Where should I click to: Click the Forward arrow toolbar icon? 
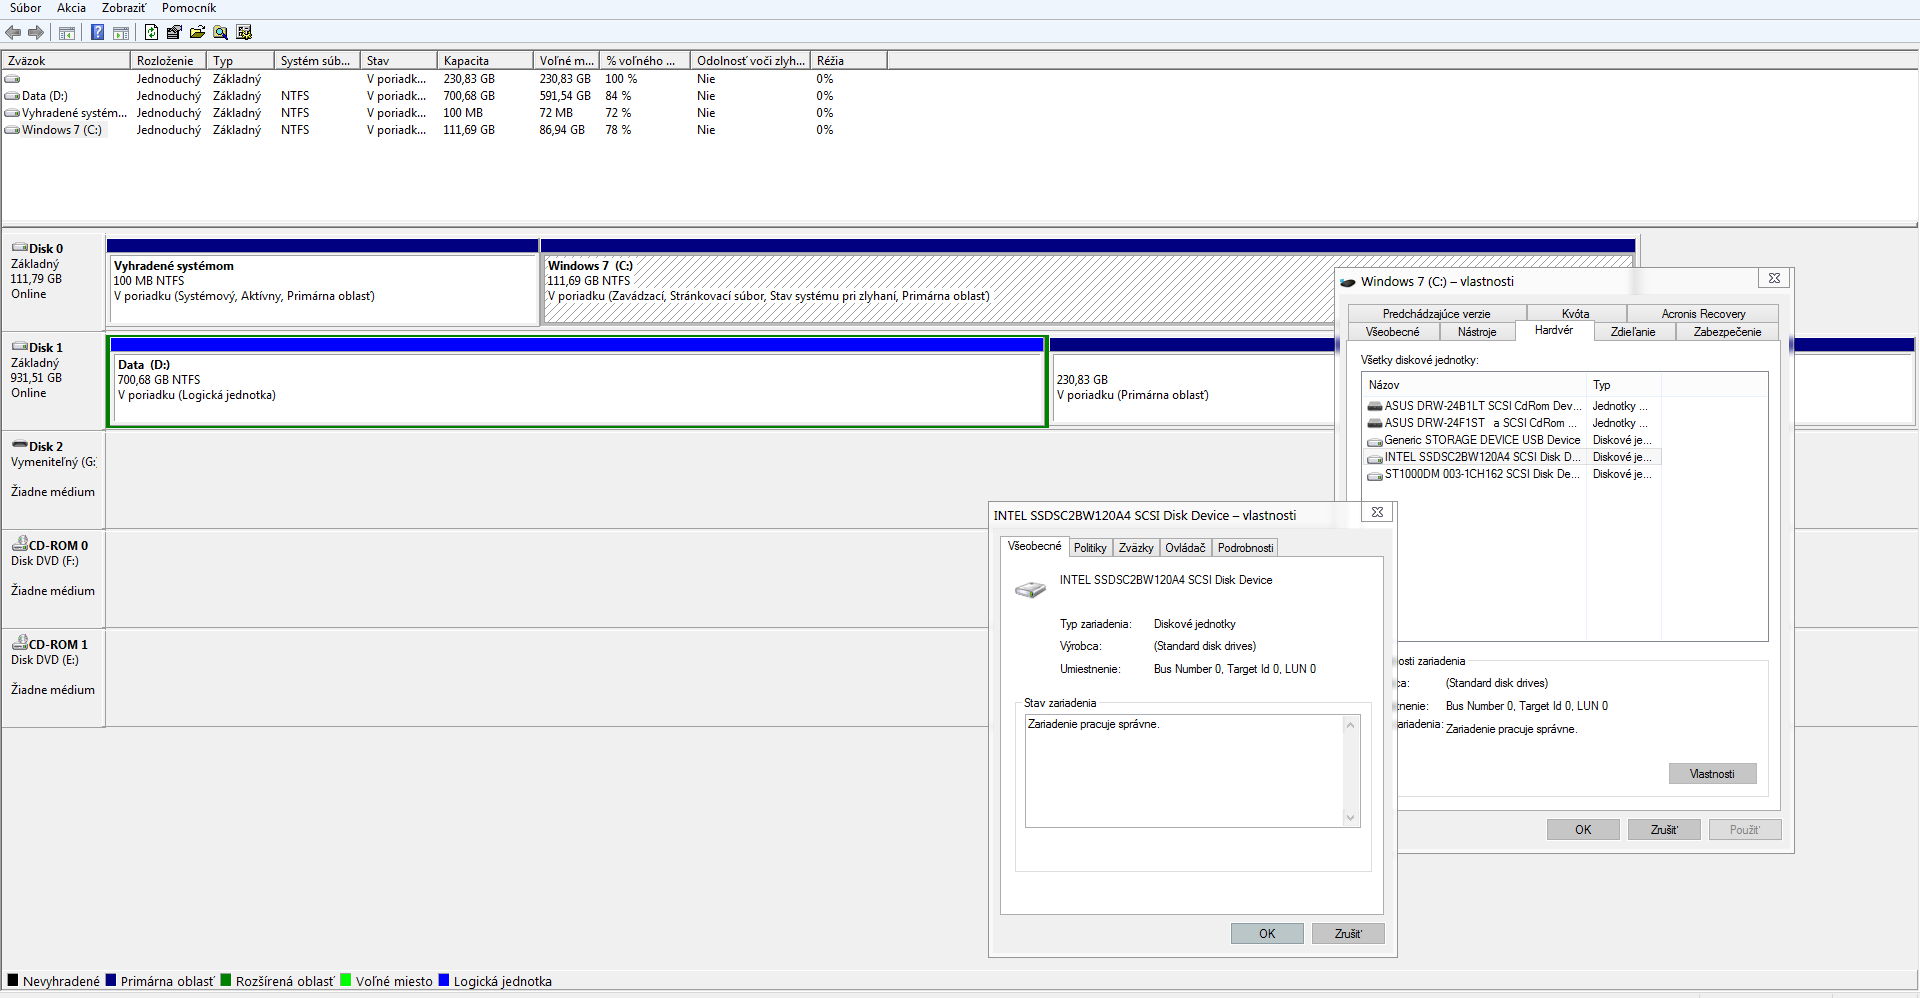[36, 33]
